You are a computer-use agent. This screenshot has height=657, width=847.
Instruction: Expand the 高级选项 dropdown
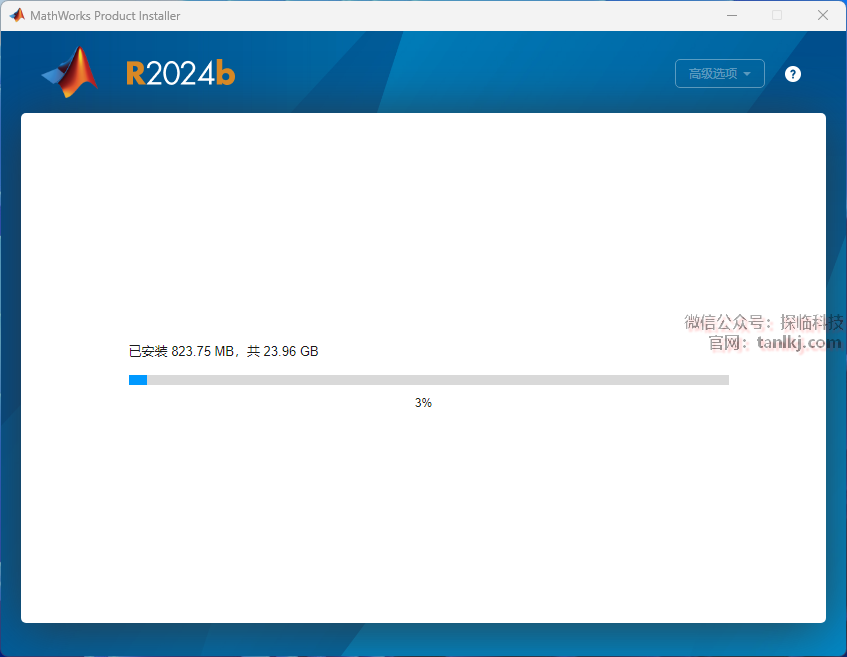[720, 73]
